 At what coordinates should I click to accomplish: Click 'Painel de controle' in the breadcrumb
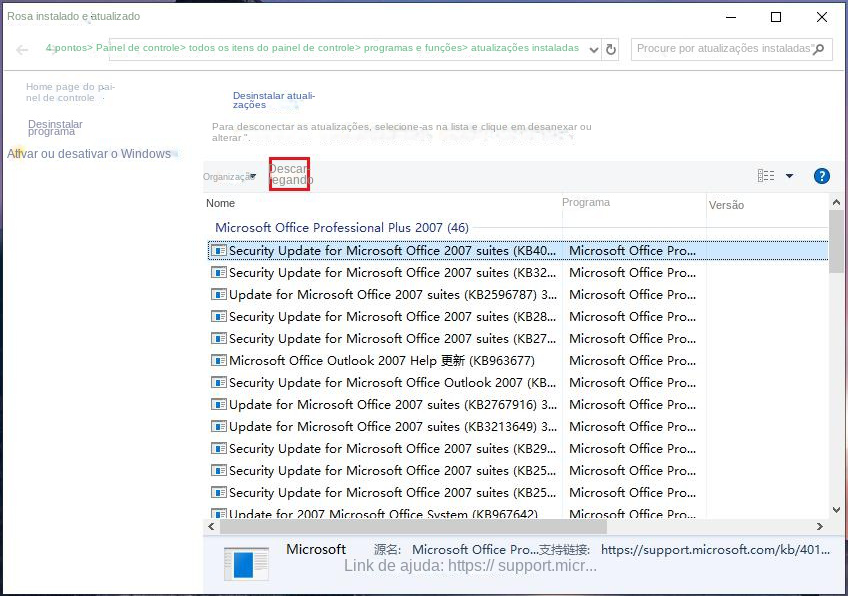pyautogui.click(x=137, y=48)
